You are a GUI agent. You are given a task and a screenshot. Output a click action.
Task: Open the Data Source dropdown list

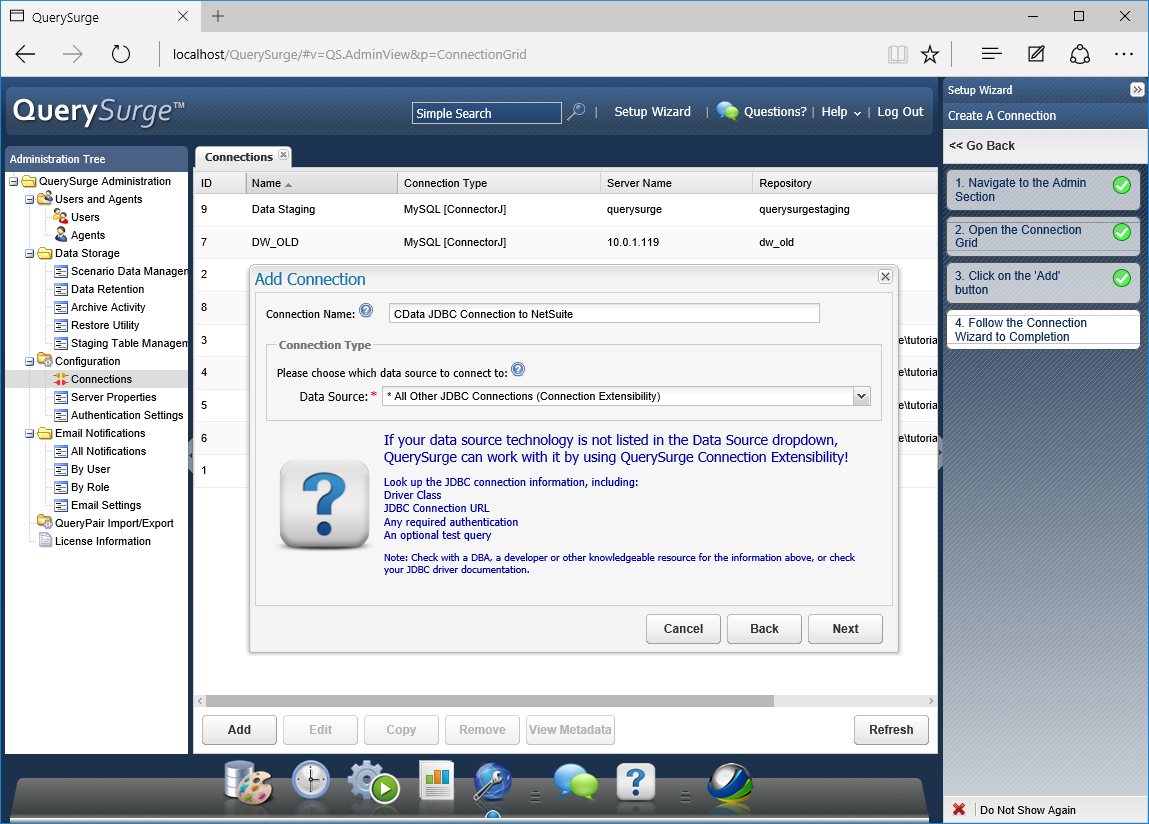point(861,396)
